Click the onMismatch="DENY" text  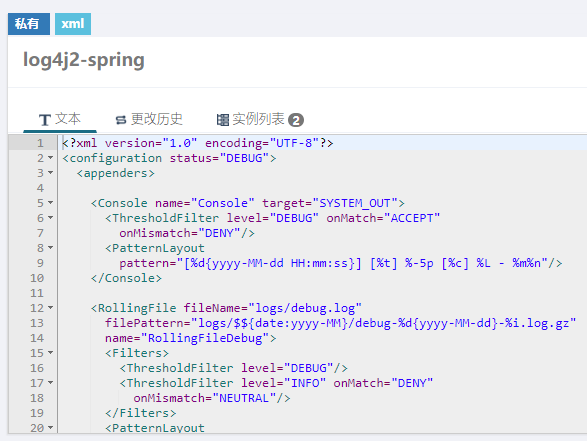tap(180, 233)
